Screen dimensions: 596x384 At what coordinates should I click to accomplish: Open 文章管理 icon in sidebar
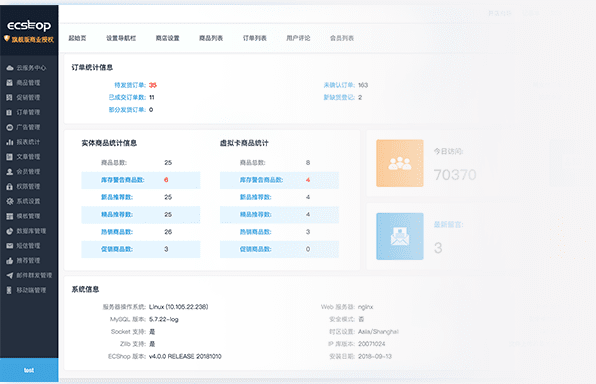pyautogui.click(x=10, y=157)
